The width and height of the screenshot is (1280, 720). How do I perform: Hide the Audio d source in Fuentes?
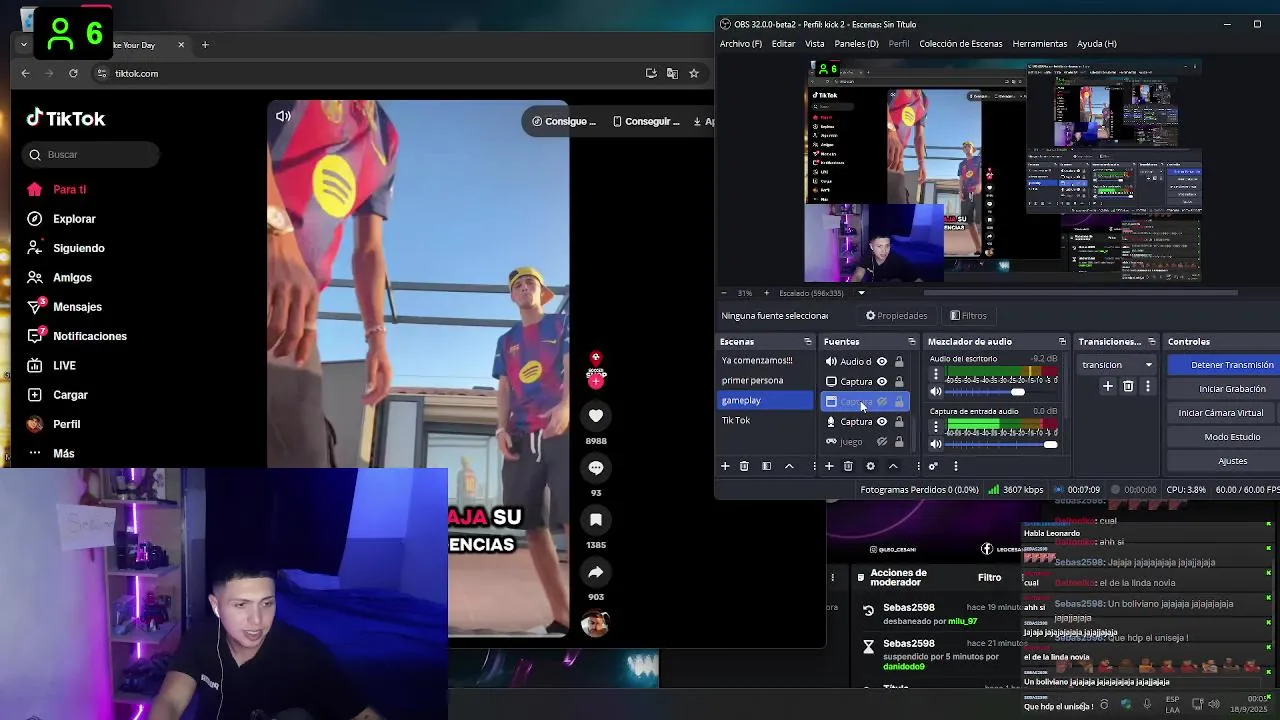[882, 362]
